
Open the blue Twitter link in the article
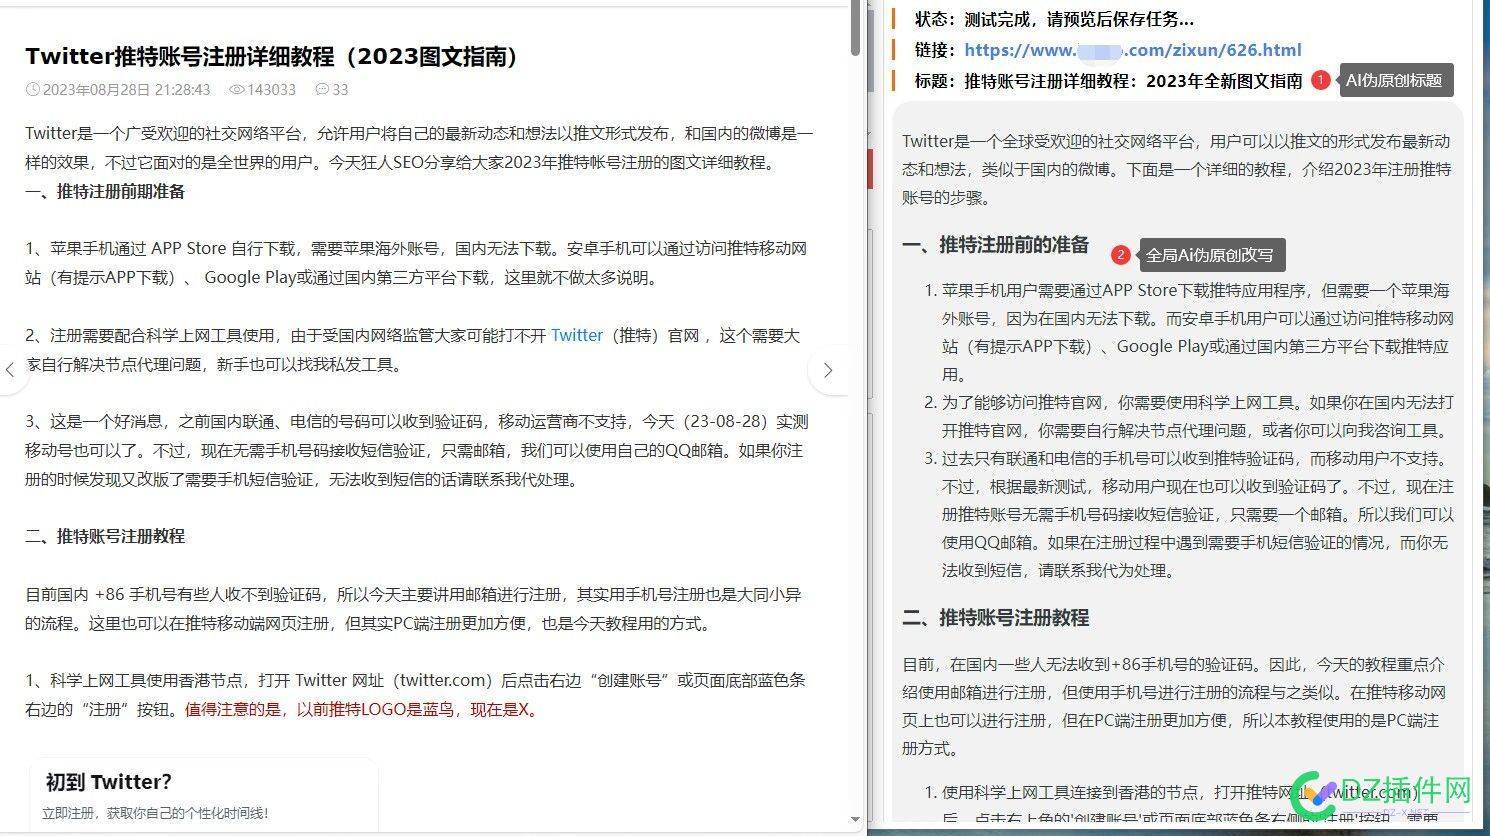coord(577,336)
